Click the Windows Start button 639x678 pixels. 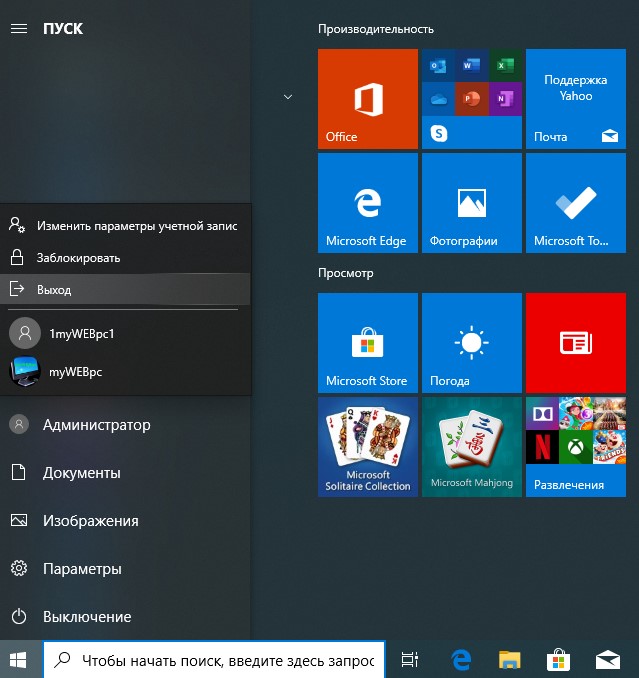pyautogui.click(x=18, y=660)
